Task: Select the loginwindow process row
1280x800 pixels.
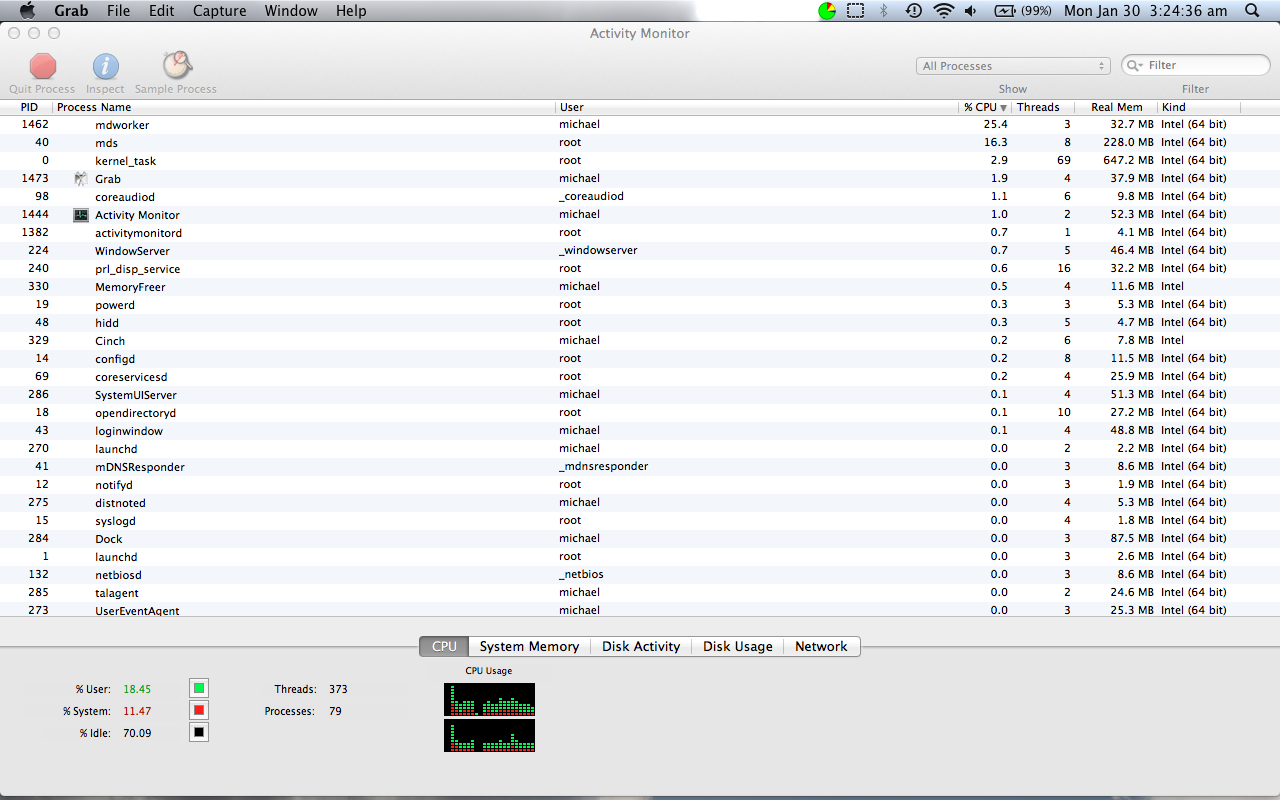Action: coord(640,431)
